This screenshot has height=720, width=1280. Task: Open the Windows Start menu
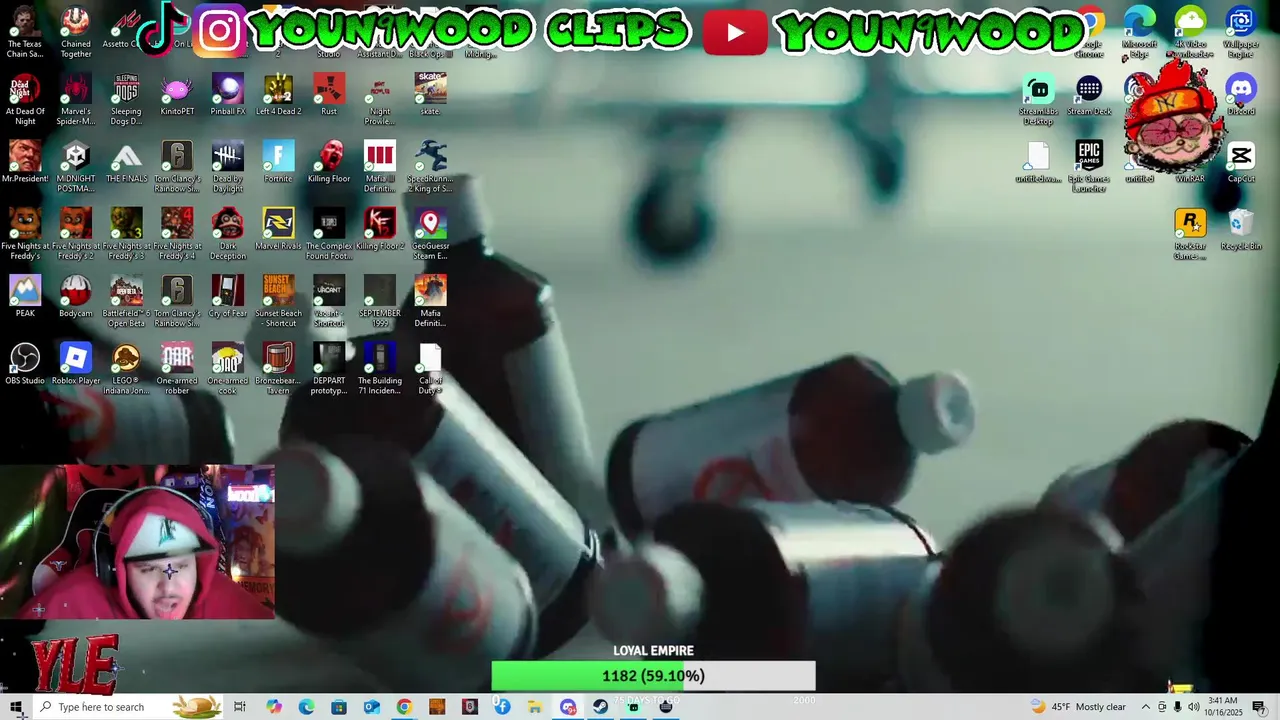(16, 707)
